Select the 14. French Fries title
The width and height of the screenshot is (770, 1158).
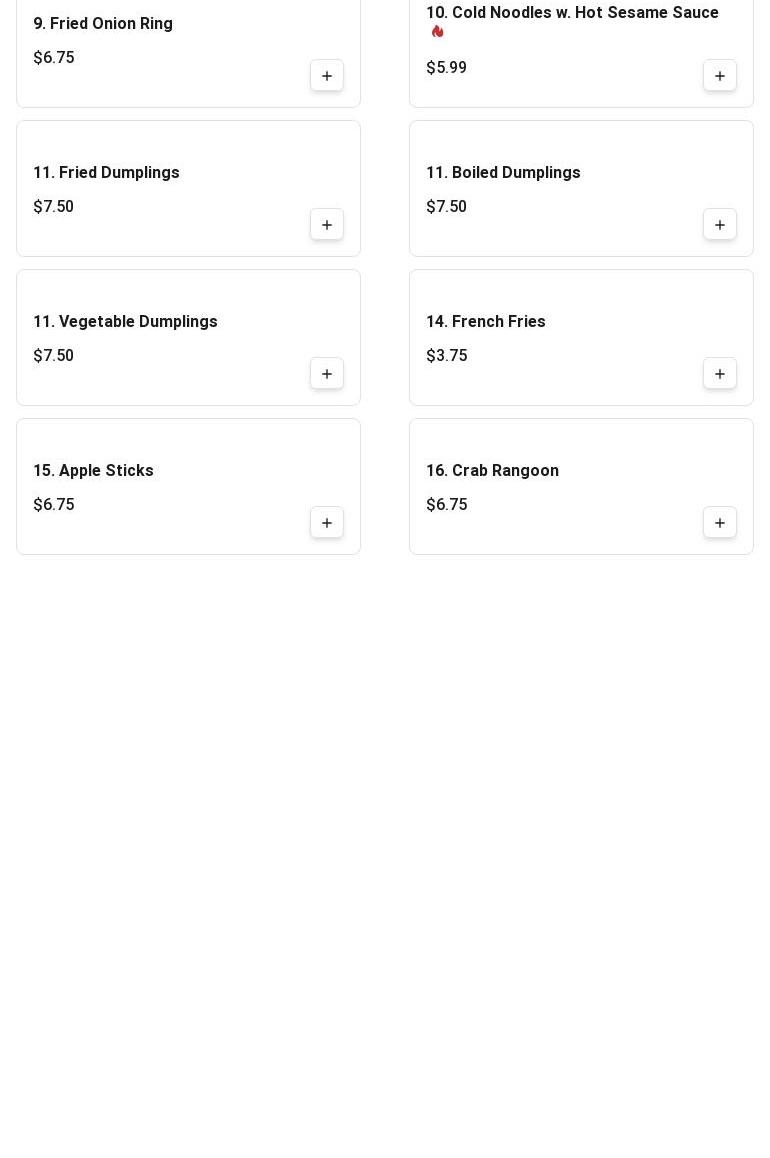coord(486,322)
